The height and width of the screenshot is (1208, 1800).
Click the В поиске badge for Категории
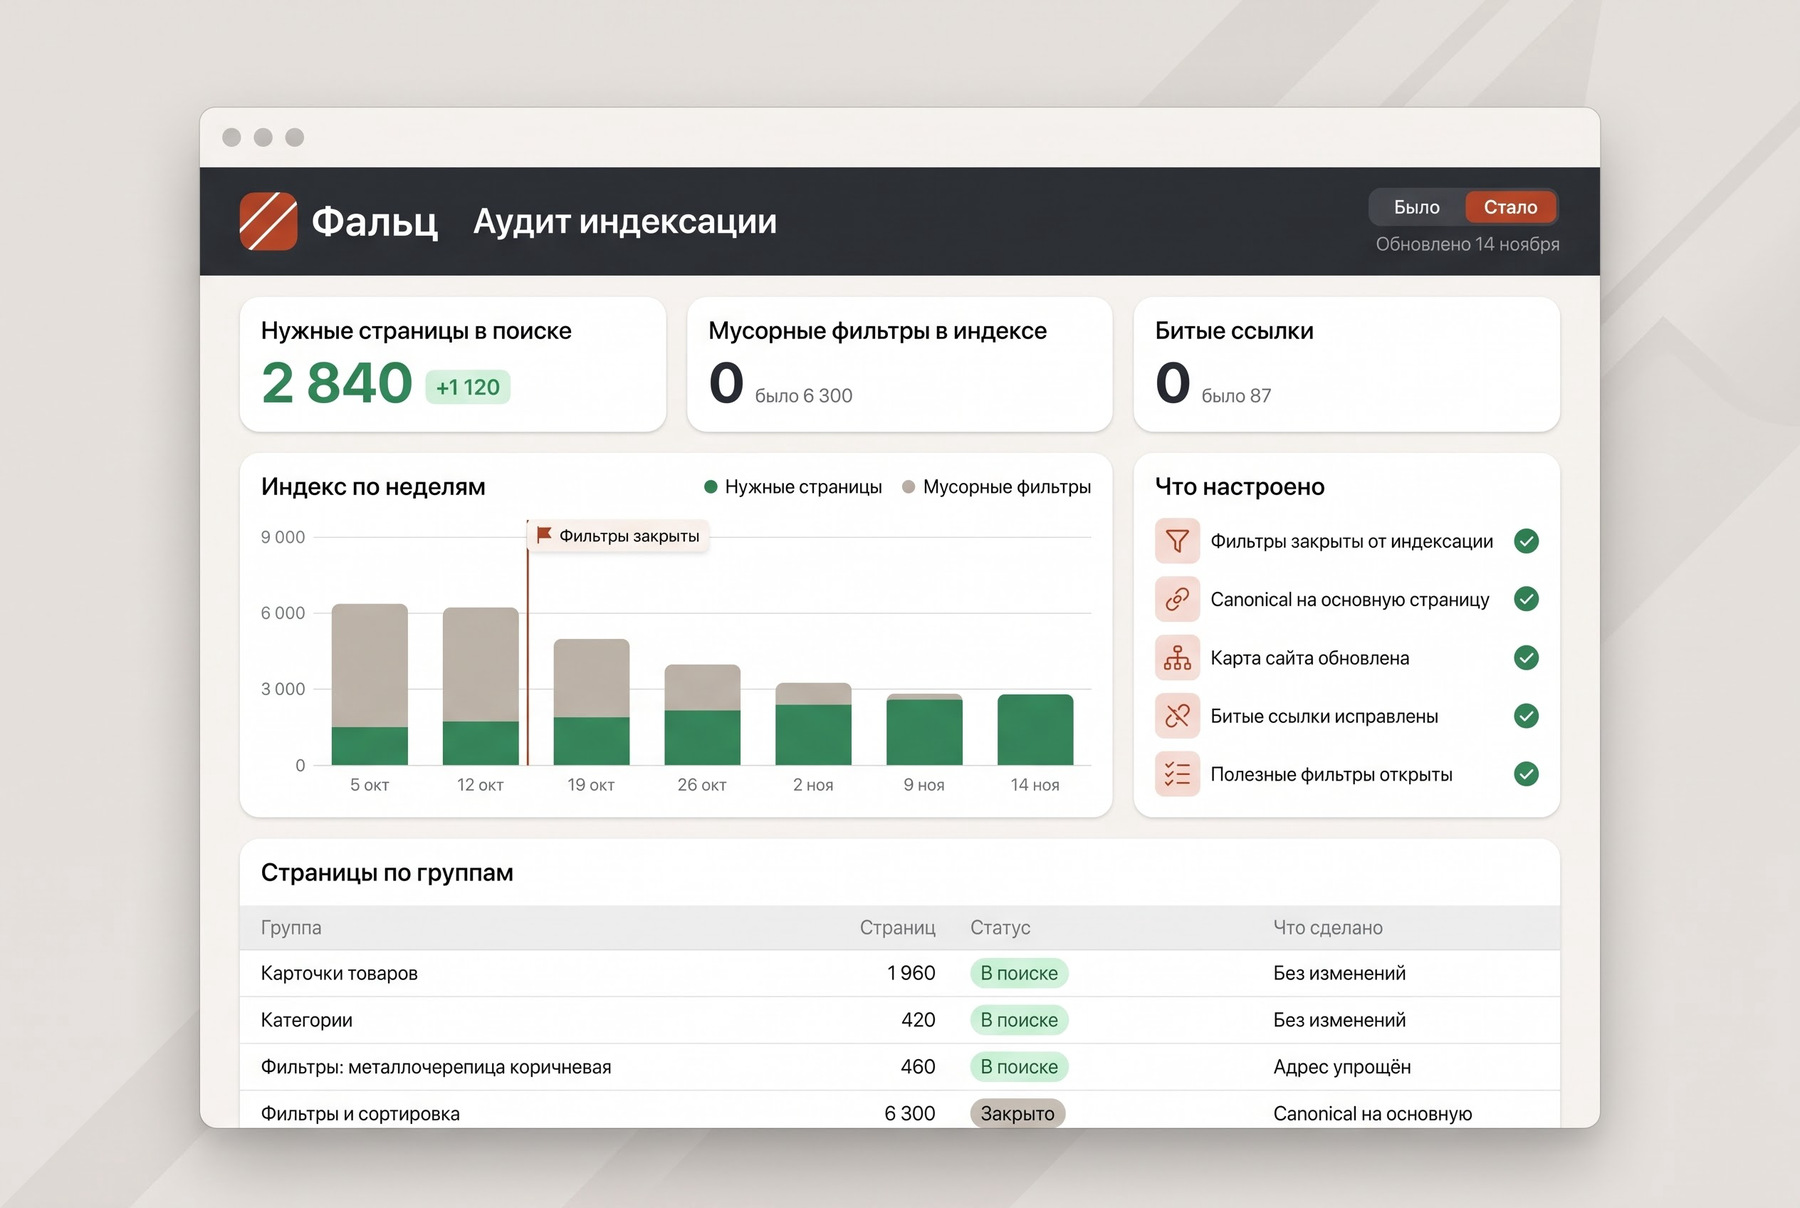(1019, 1020)
